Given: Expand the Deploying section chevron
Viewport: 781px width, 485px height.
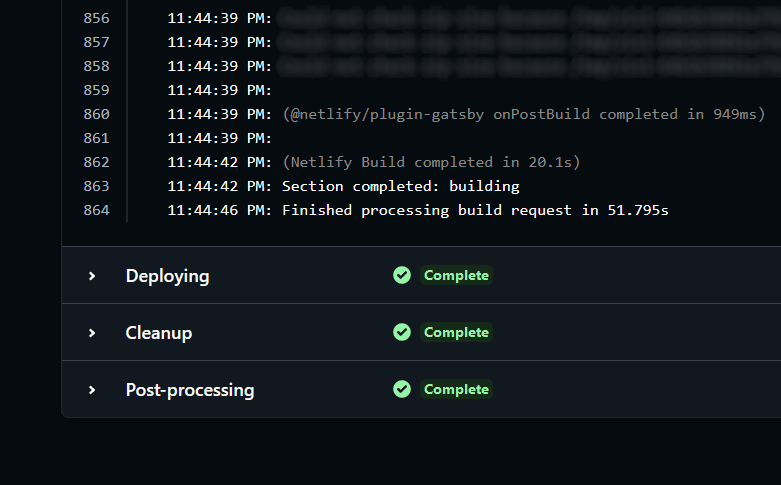Looking at the screenshot, I should coord(92,276).
